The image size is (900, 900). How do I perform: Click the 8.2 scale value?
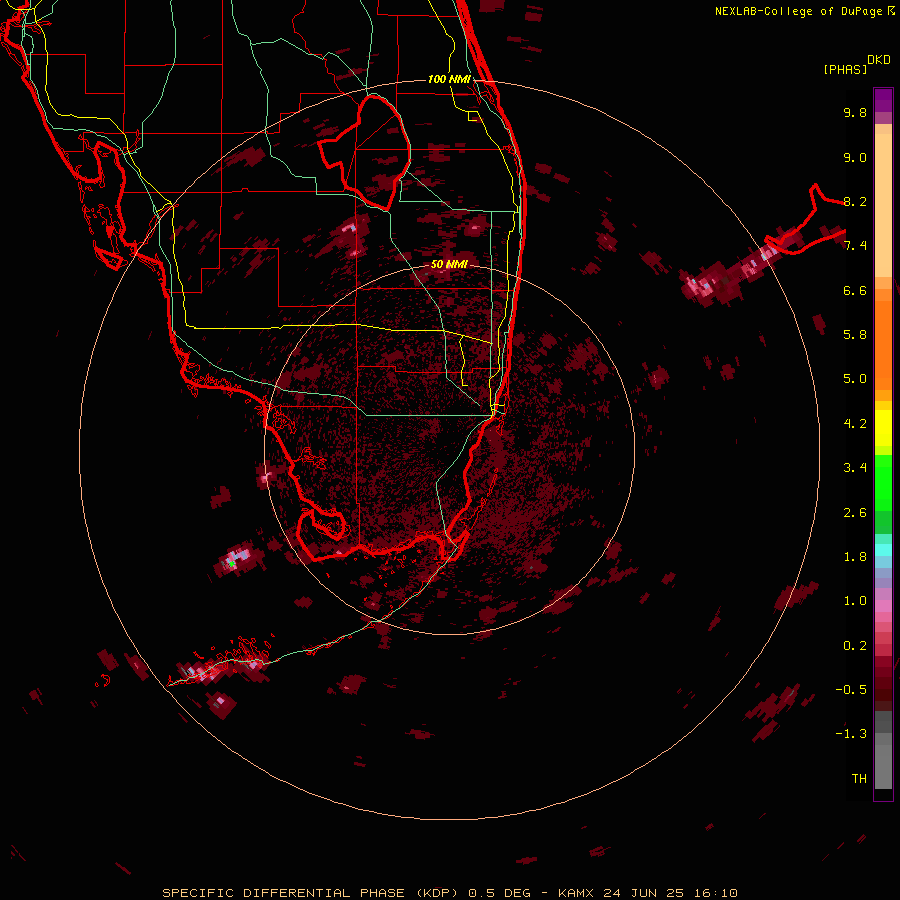click(855, 201)
